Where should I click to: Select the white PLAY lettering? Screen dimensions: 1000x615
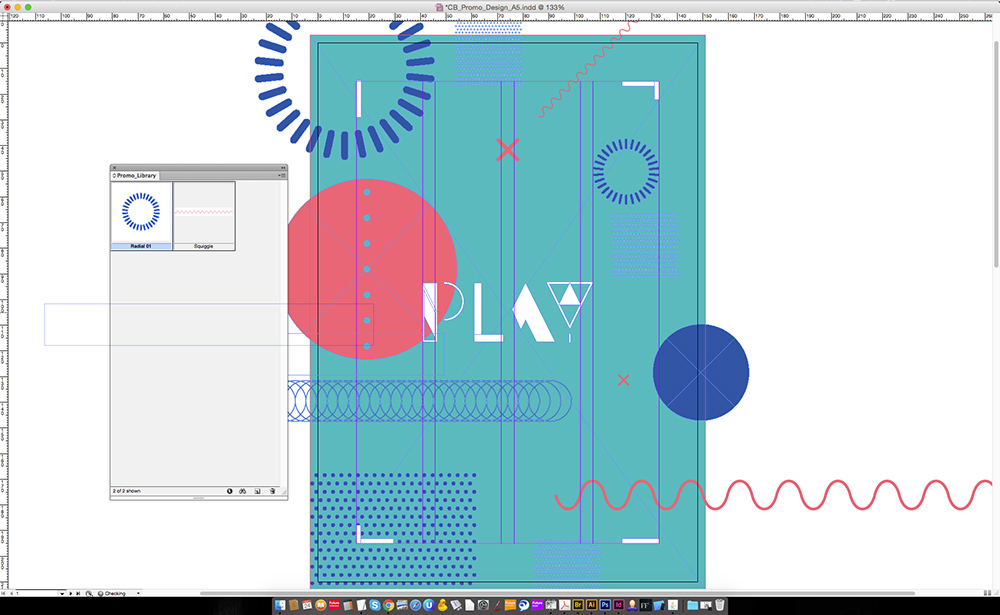[x=508, y=311]
